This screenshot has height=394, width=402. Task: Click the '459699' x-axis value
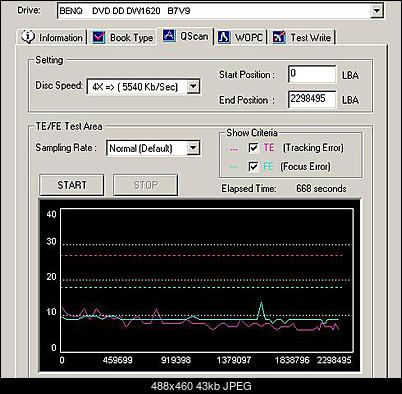pos(117,360)
